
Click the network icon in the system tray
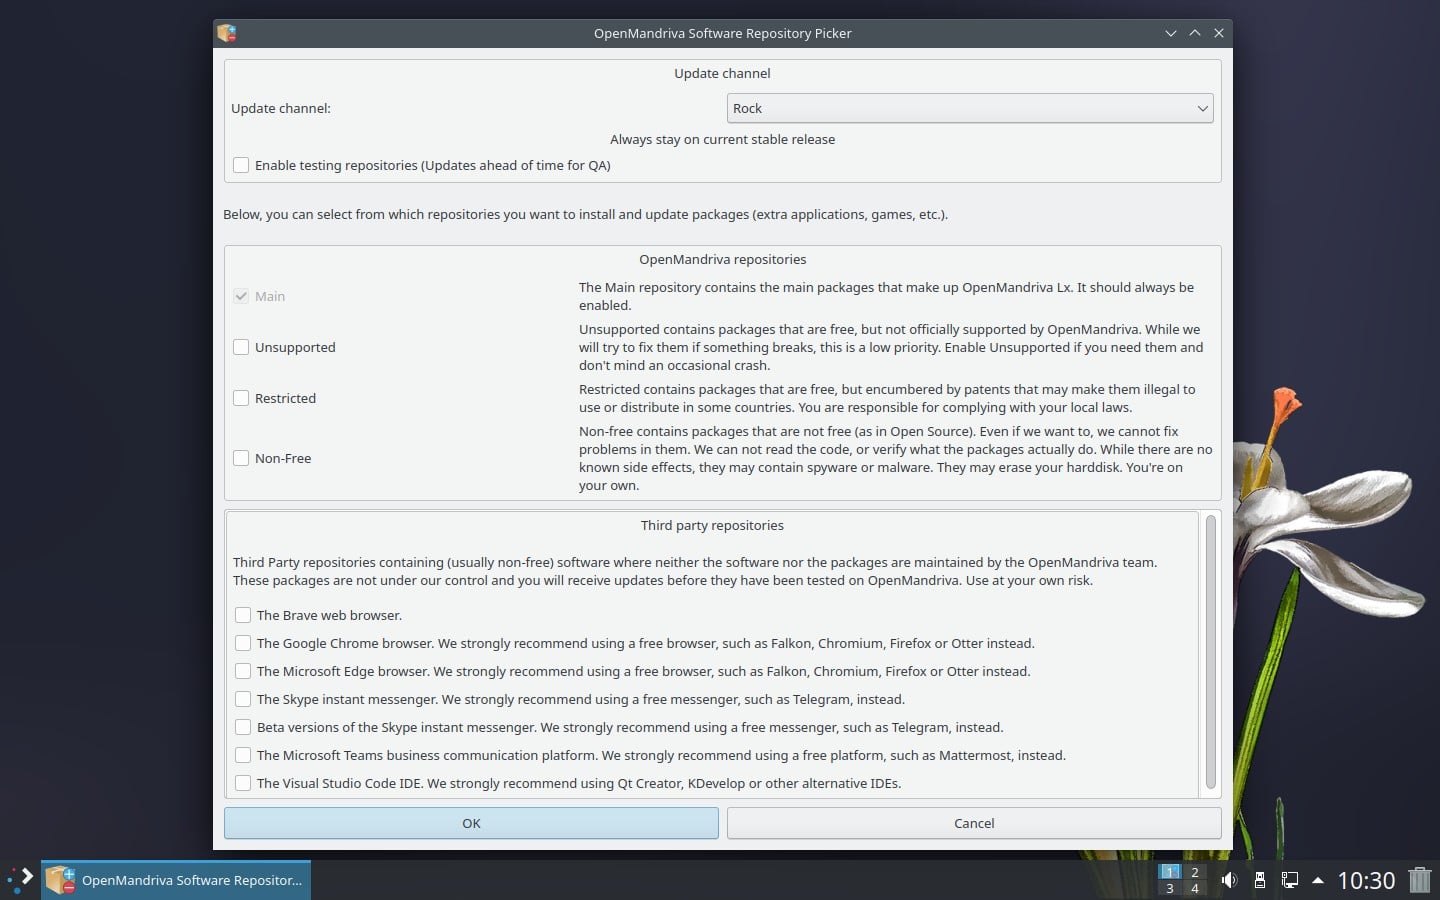tap(1290, 881)
